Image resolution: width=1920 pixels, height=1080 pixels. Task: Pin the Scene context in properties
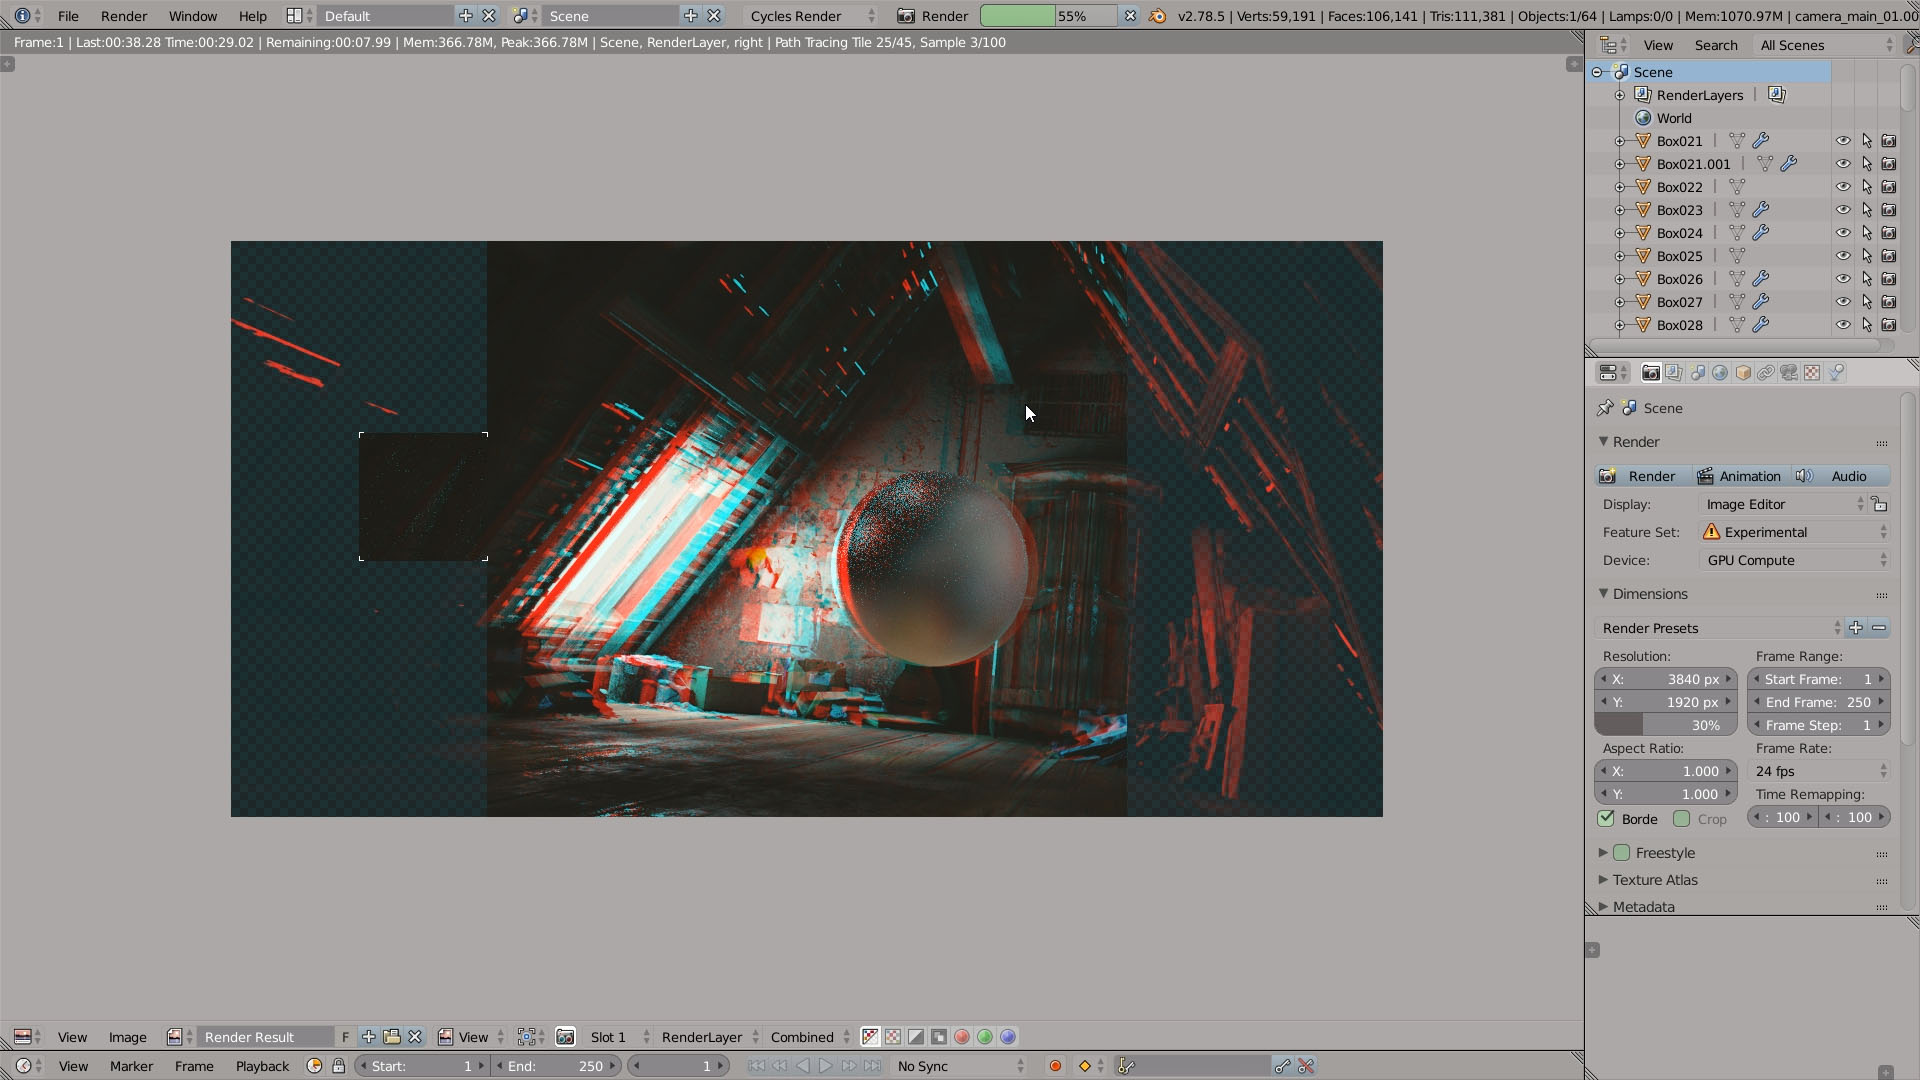1605,408
